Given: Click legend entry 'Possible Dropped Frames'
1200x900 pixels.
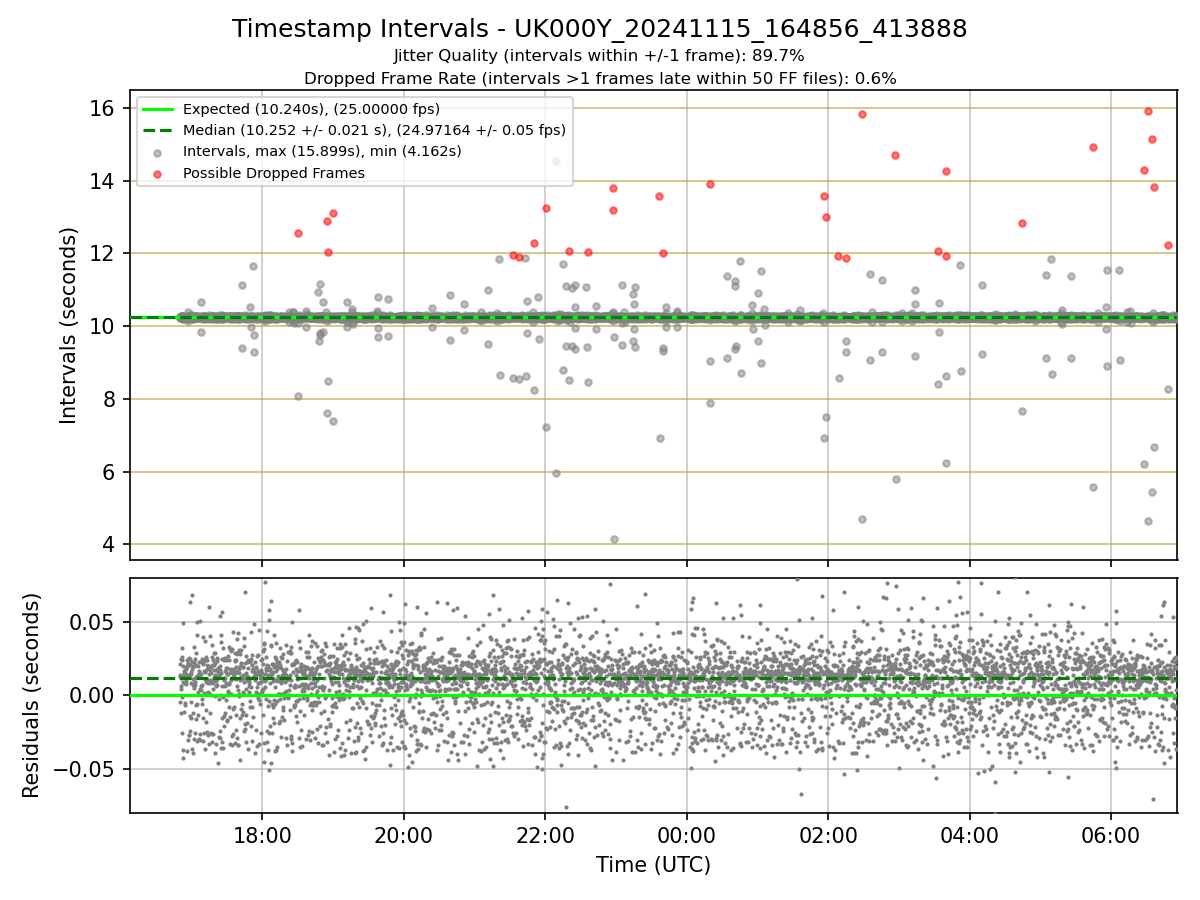Looking at the screenshot, I should pos(273,173).
